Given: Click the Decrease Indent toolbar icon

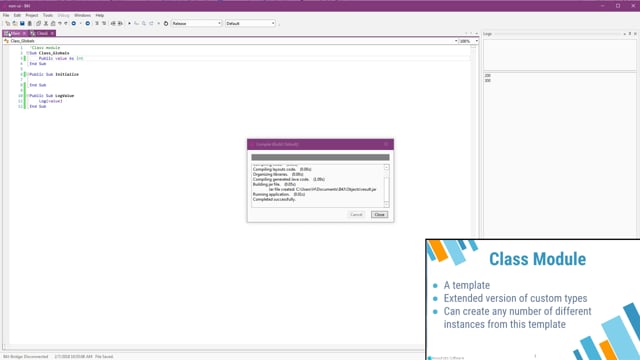Looking at the screenshot, I should pyautogui.click(x=113, y=24).
